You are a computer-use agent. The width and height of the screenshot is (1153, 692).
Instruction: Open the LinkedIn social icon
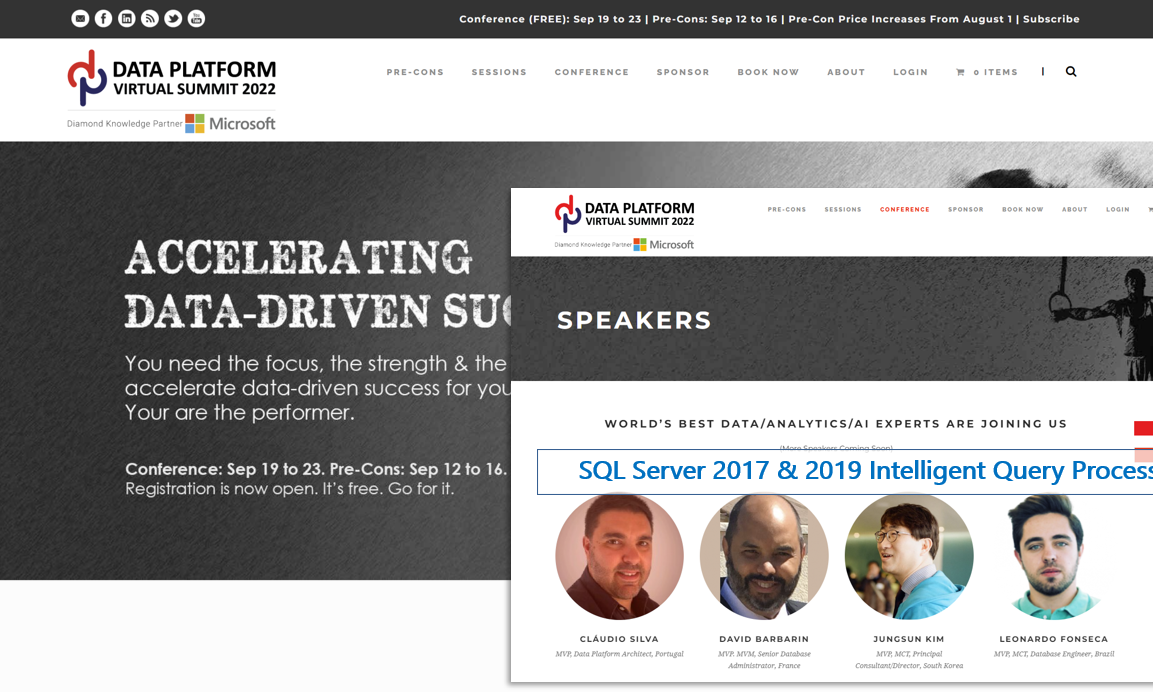click(127, 19)
